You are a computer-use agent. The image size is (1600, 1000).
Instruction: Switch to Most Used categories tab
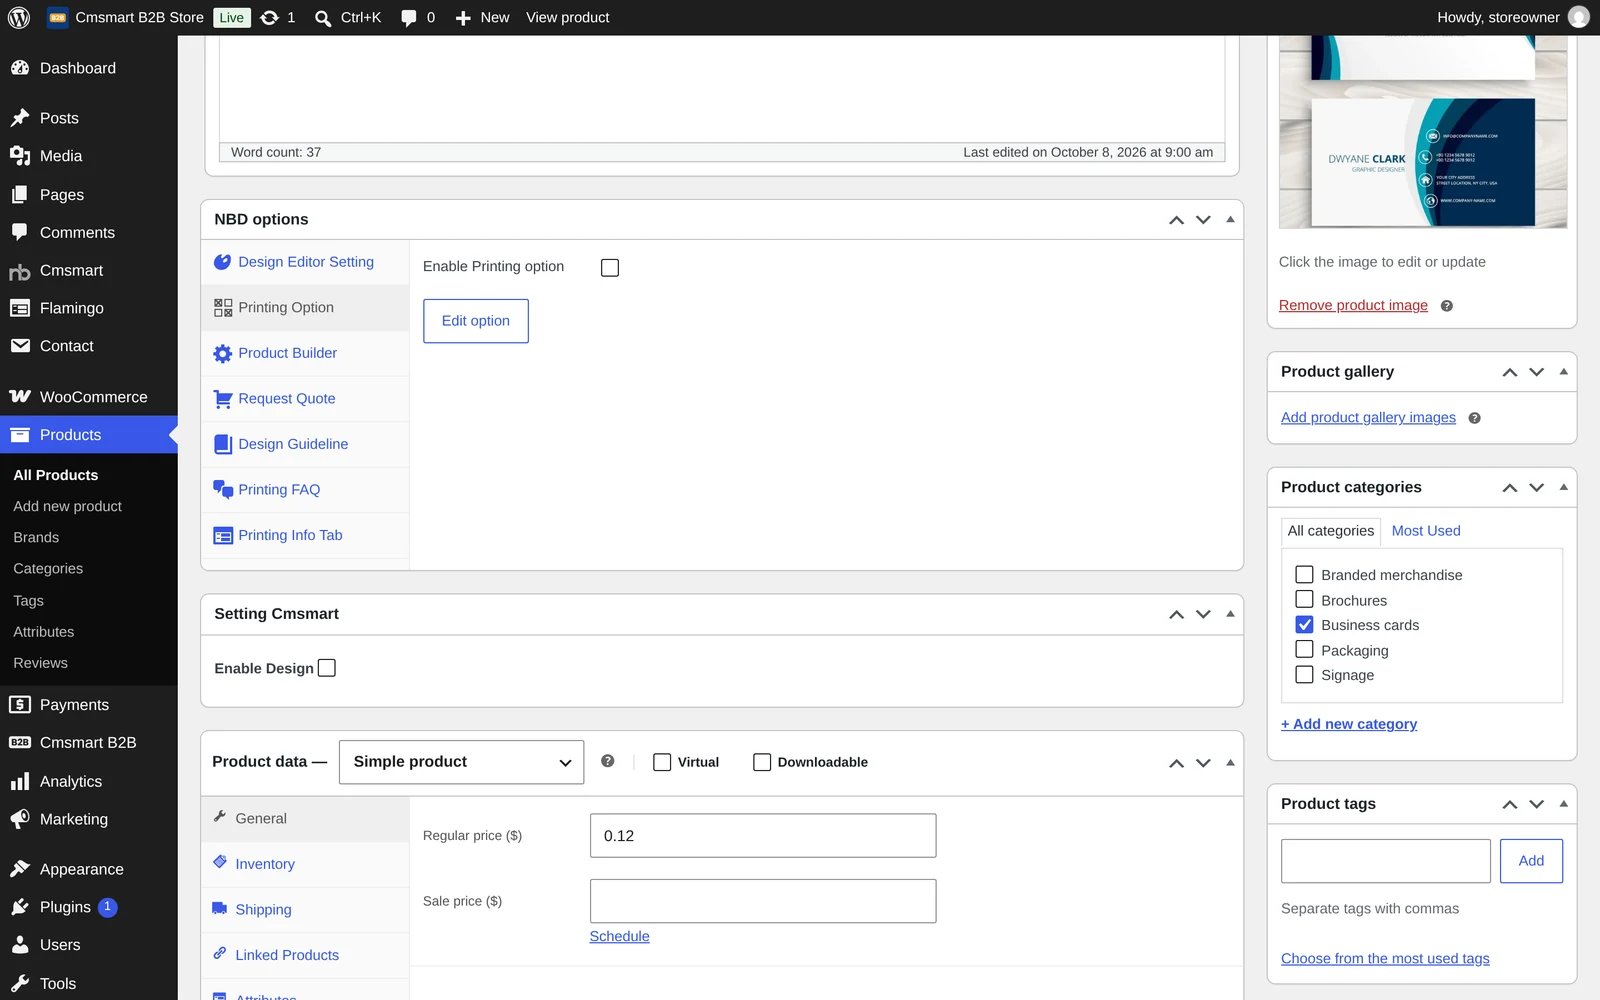click(1426, 531)
